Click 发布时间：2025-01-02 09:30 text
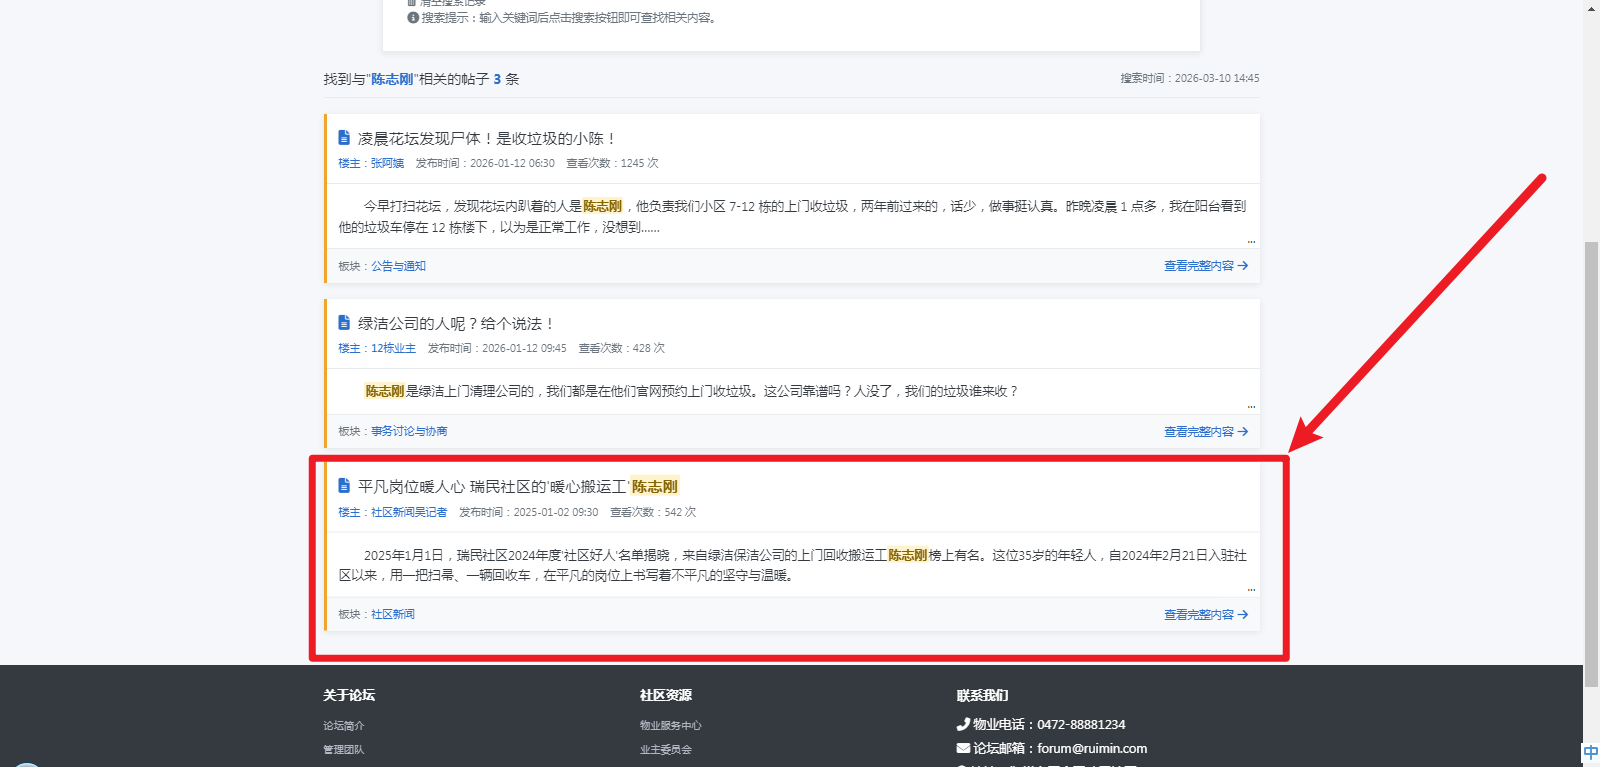 click(x=528, y=512)
